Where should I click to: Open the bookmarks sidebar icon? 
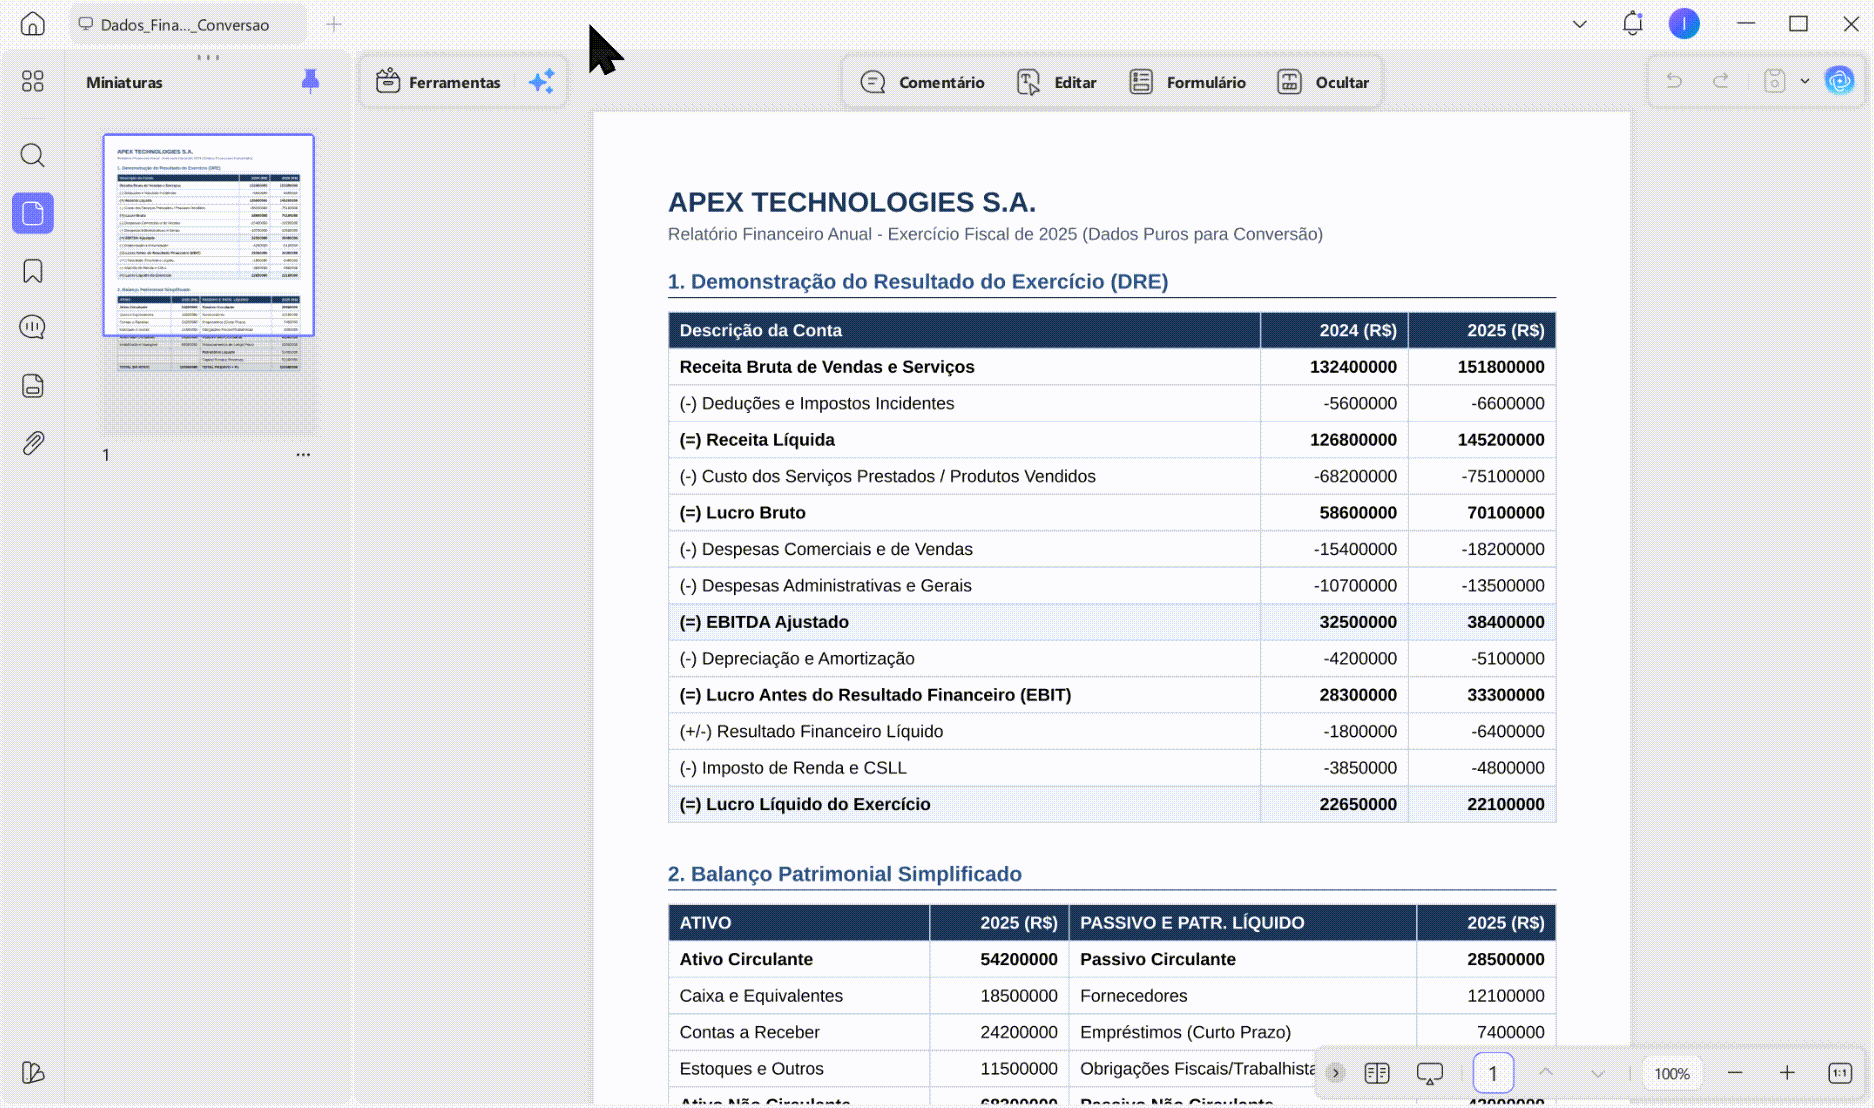pos(33,271)
